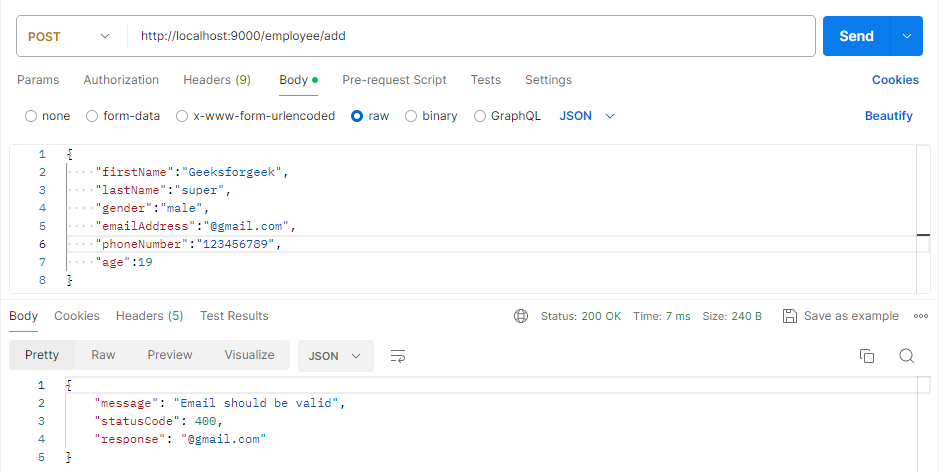
Task: Expand the Send button arrow dropdown
Action: (x=907, y=36)
